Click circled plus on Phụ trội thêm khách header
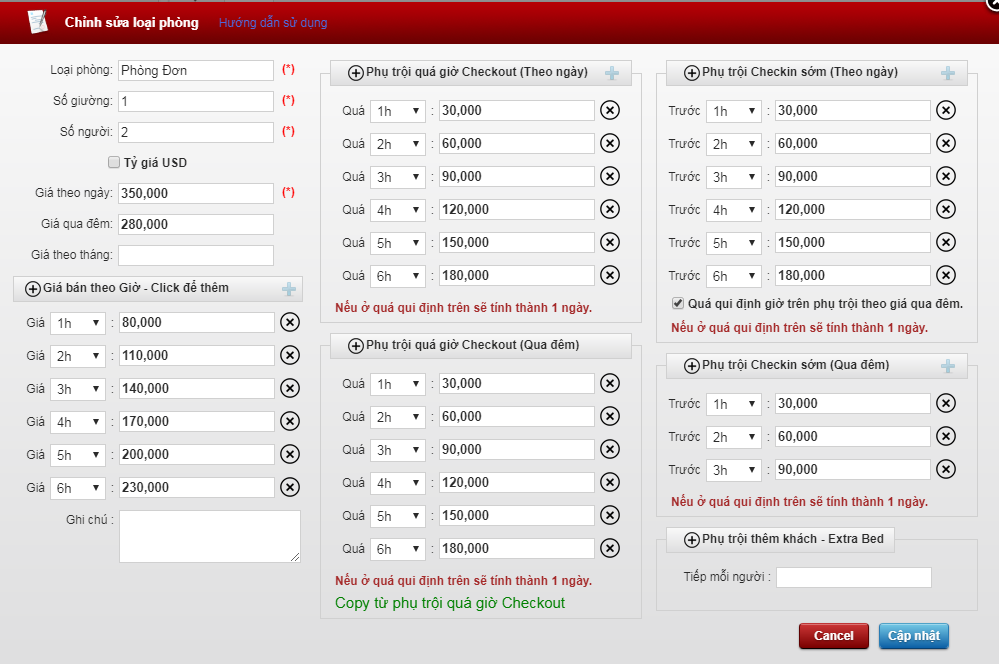 point(691,540)
